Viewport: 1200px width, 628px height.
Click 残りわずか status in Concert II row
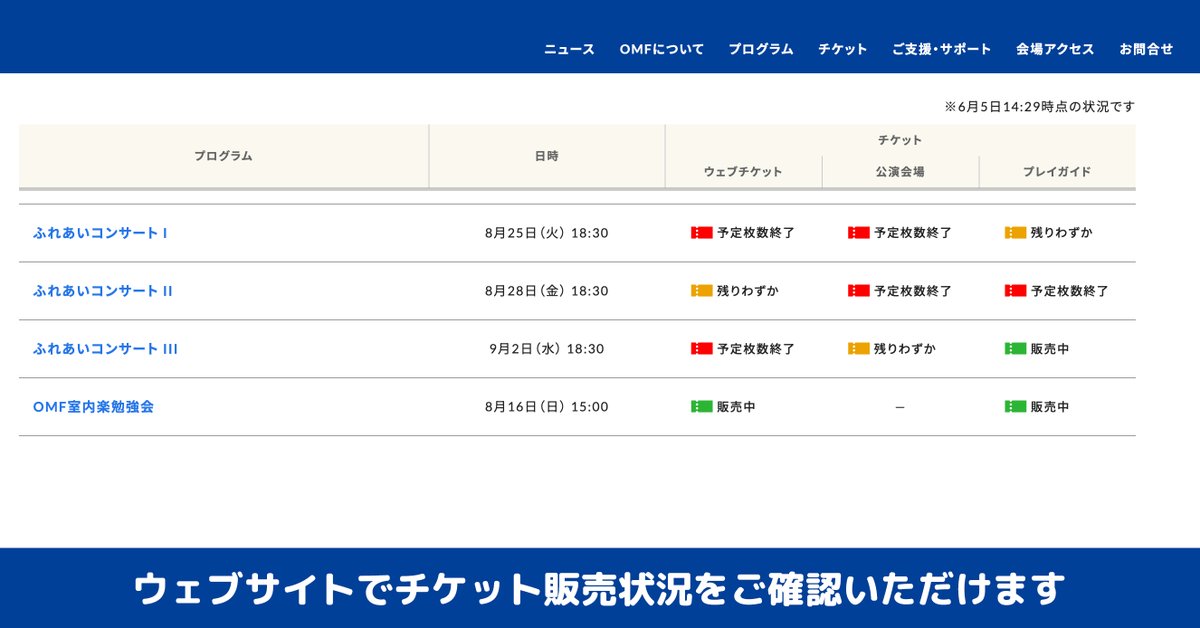coord(747,291)
